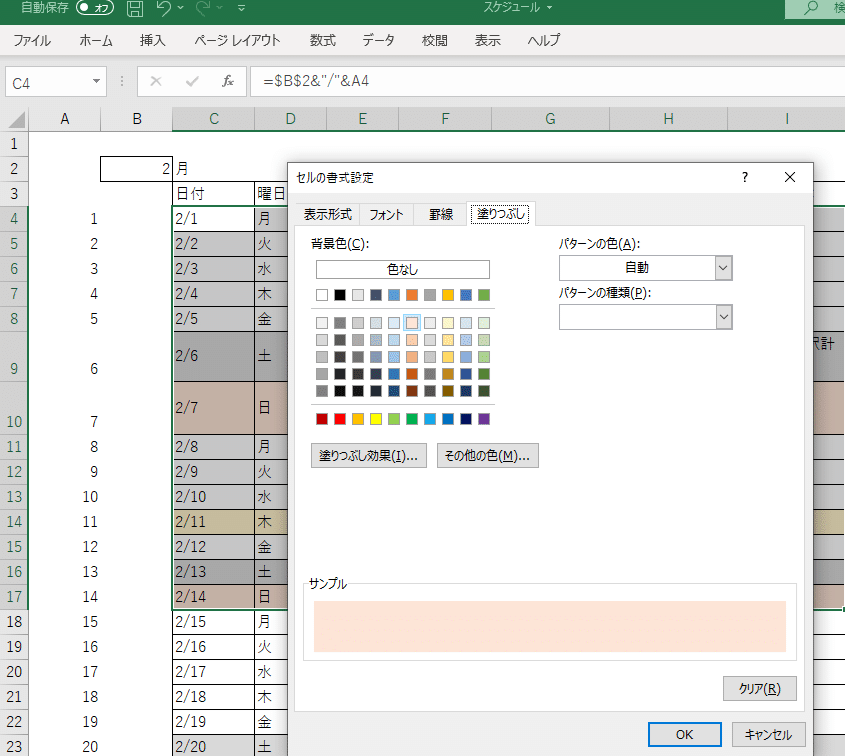Switch to the フォント tab
845x756 pixels.
[x=386, y=214]
